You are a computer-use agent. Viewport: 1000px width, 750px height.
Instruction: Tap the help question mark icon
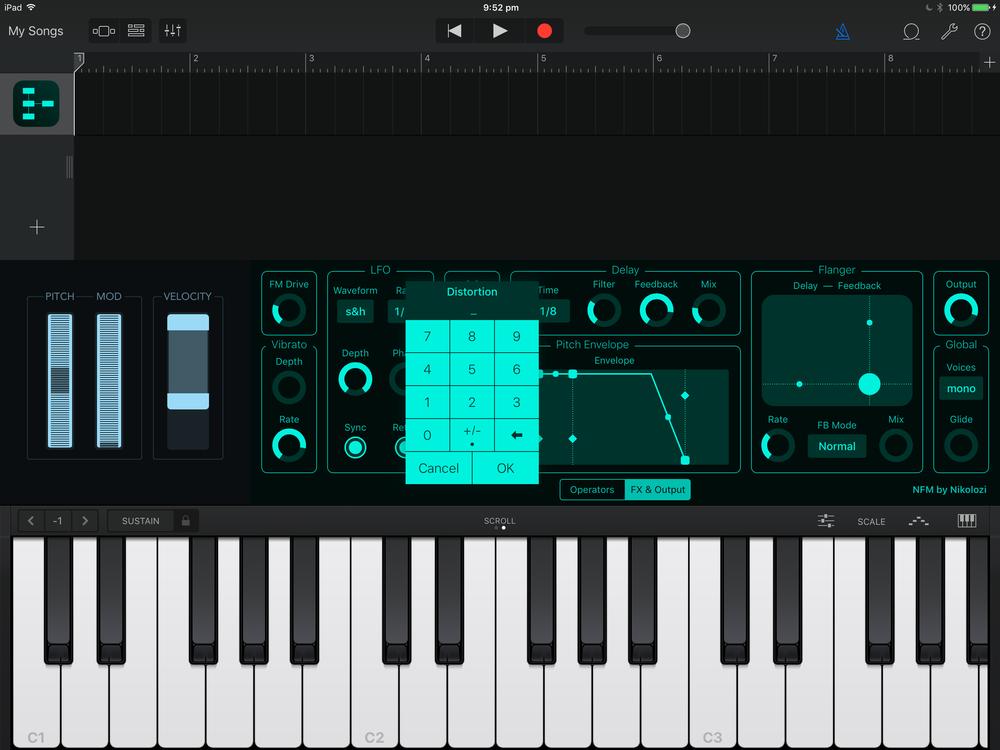click(982, 32)
